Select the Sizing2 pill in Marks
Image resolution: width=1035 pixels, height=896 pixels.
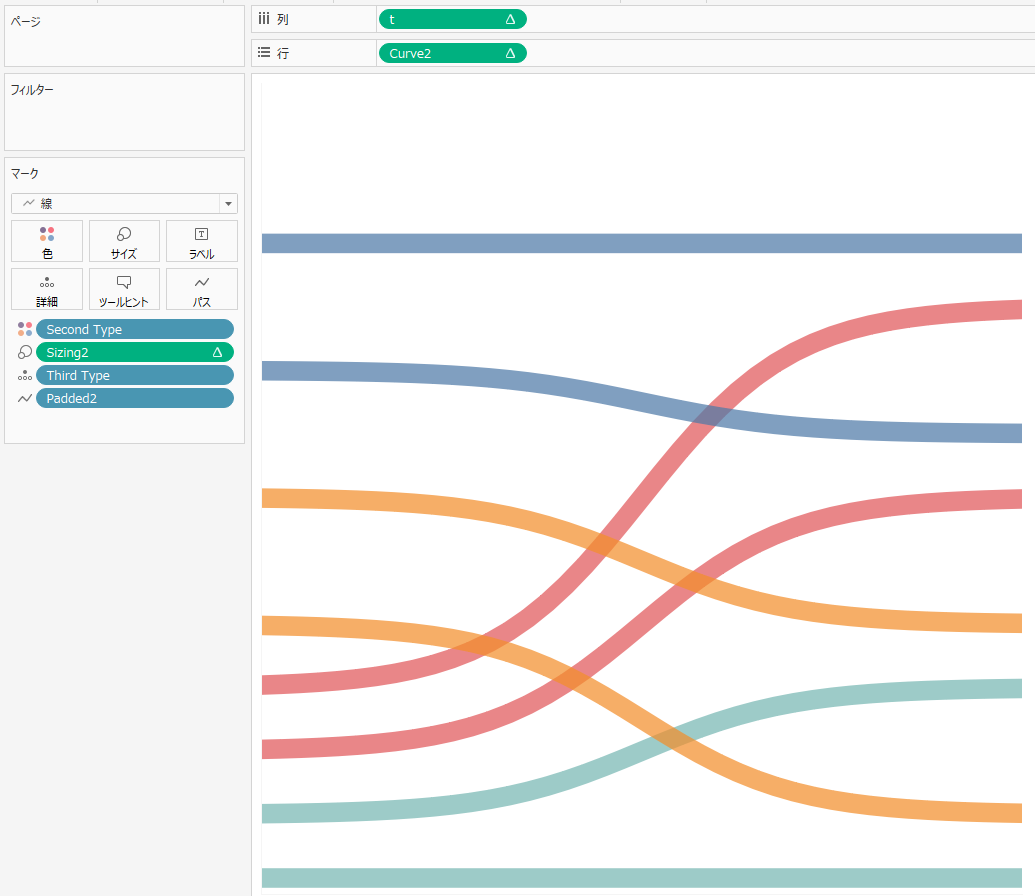click(x=135, y=353)
